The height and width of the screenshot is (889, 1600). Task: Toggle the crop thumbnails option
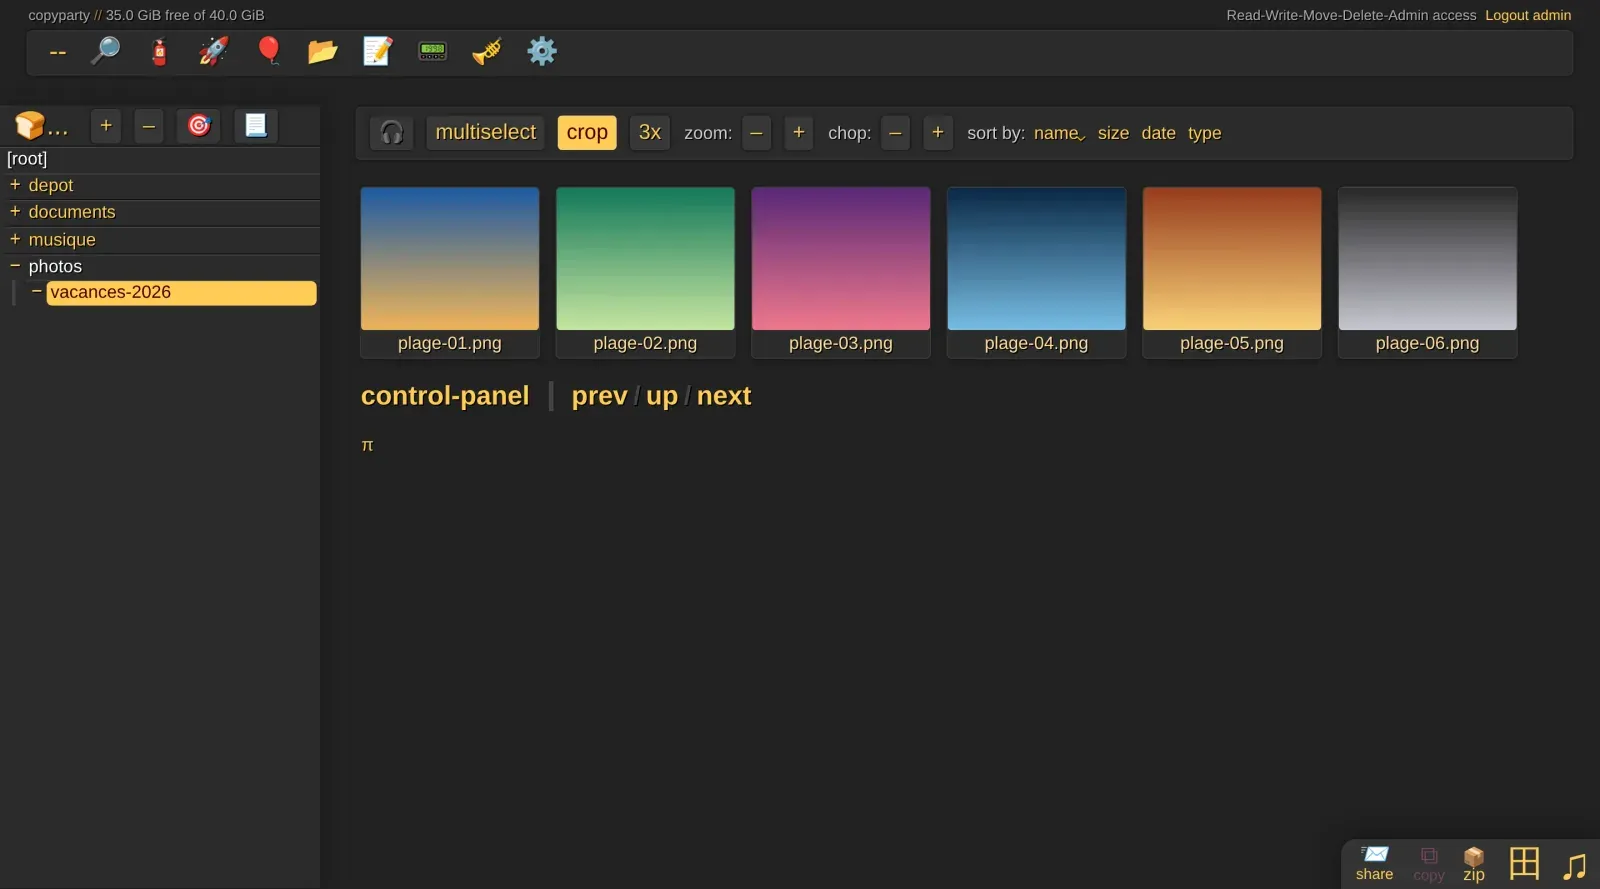pyautogui.click(x=587, y=133)
